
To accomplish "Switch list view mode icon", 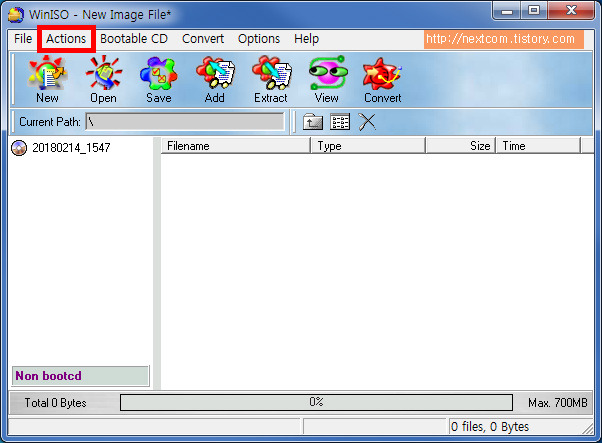I will (340, 122).
